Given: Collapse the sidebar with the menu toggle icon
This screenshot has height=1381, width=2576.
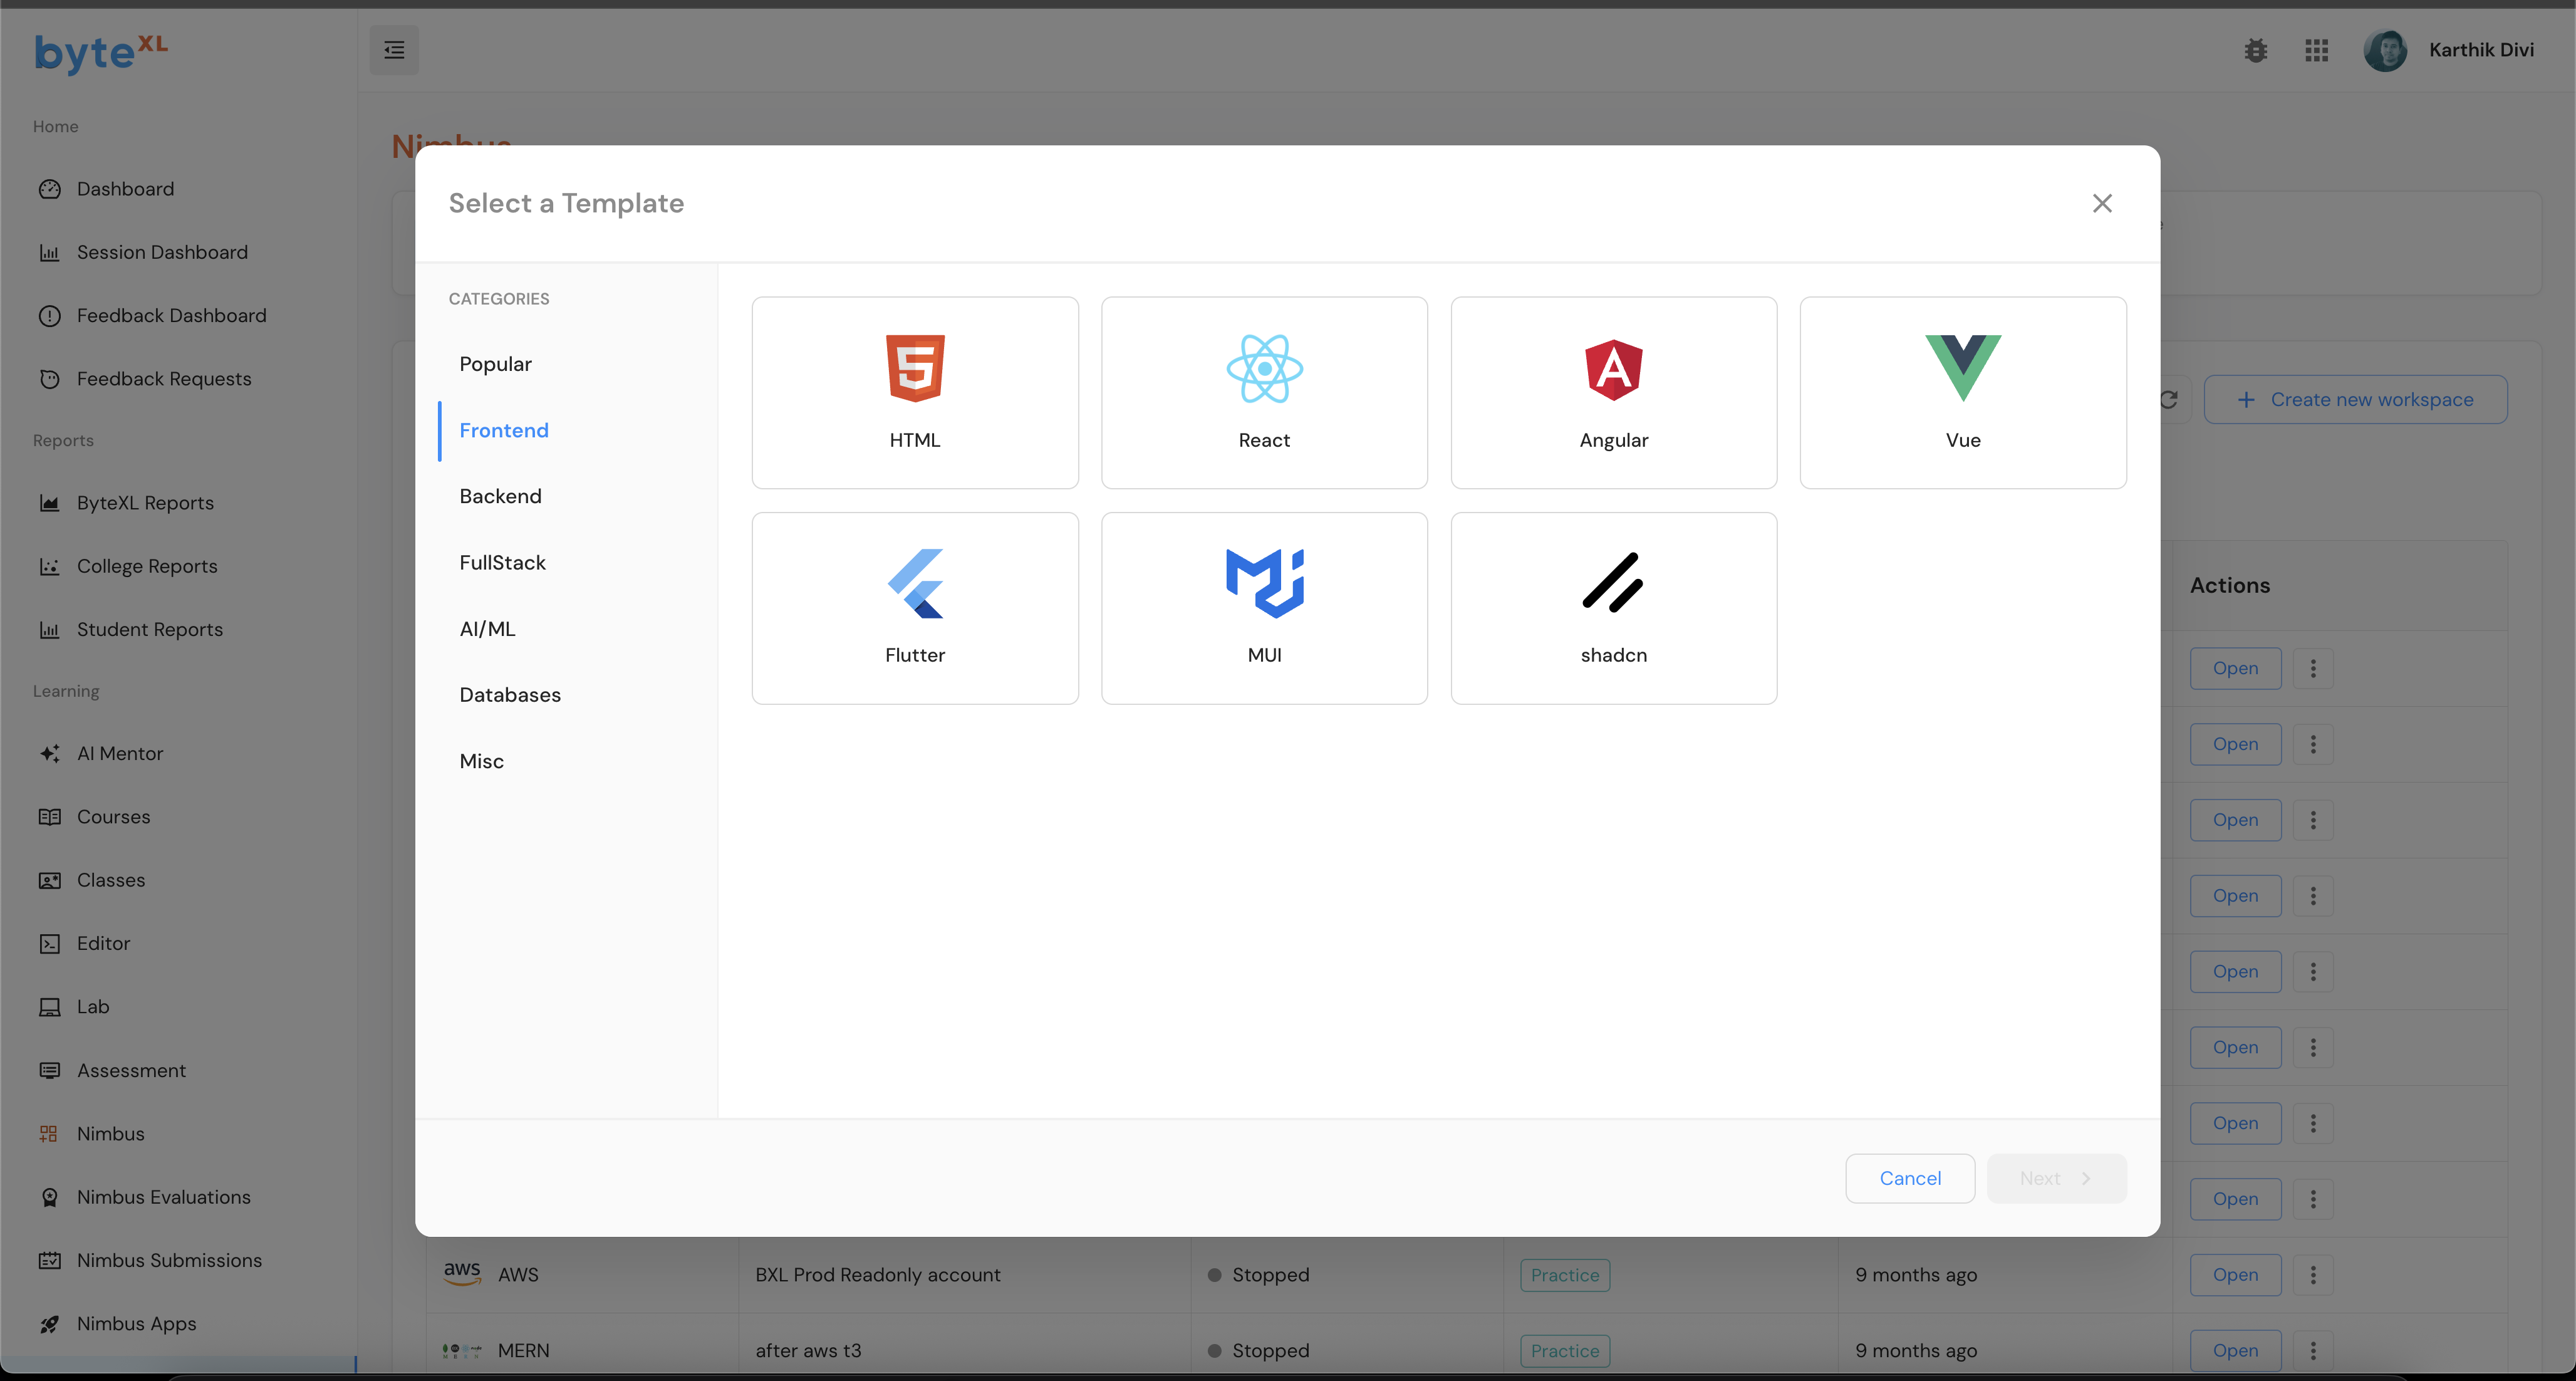Looking at the screenshot, I should [394, 50].
